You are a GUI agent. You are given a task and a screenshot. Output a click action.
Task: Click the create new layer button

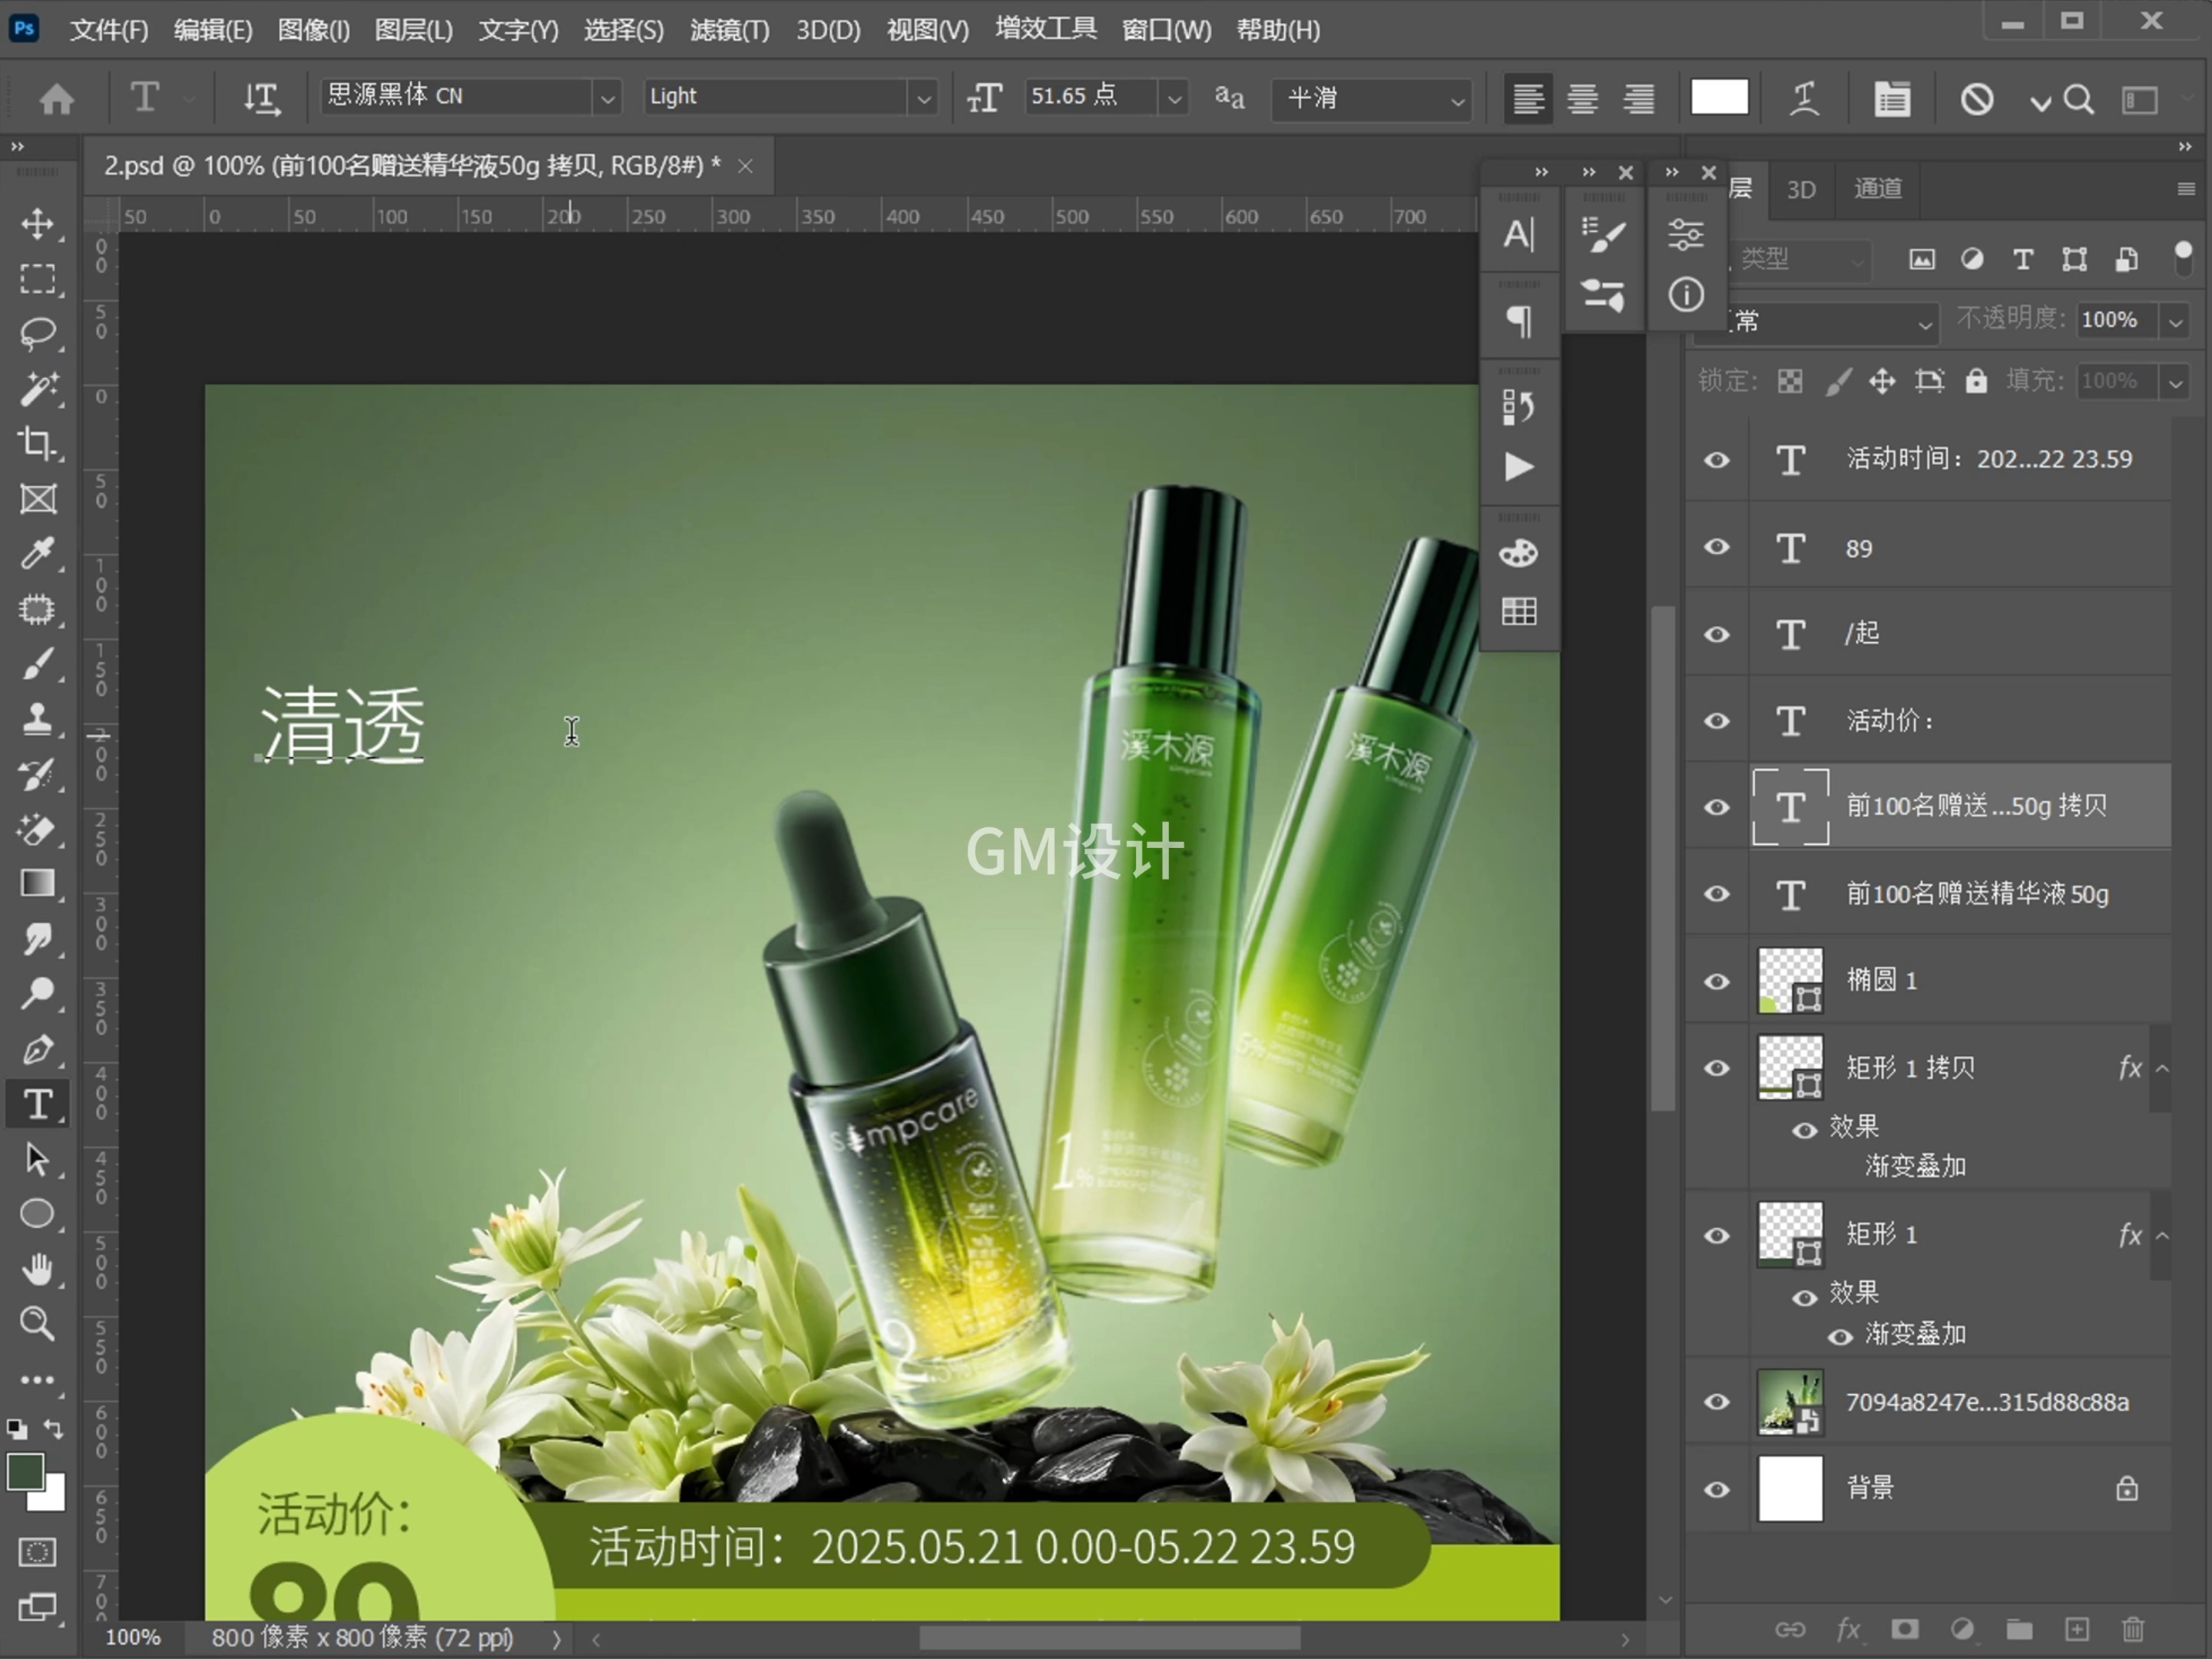[2076, 1628]
